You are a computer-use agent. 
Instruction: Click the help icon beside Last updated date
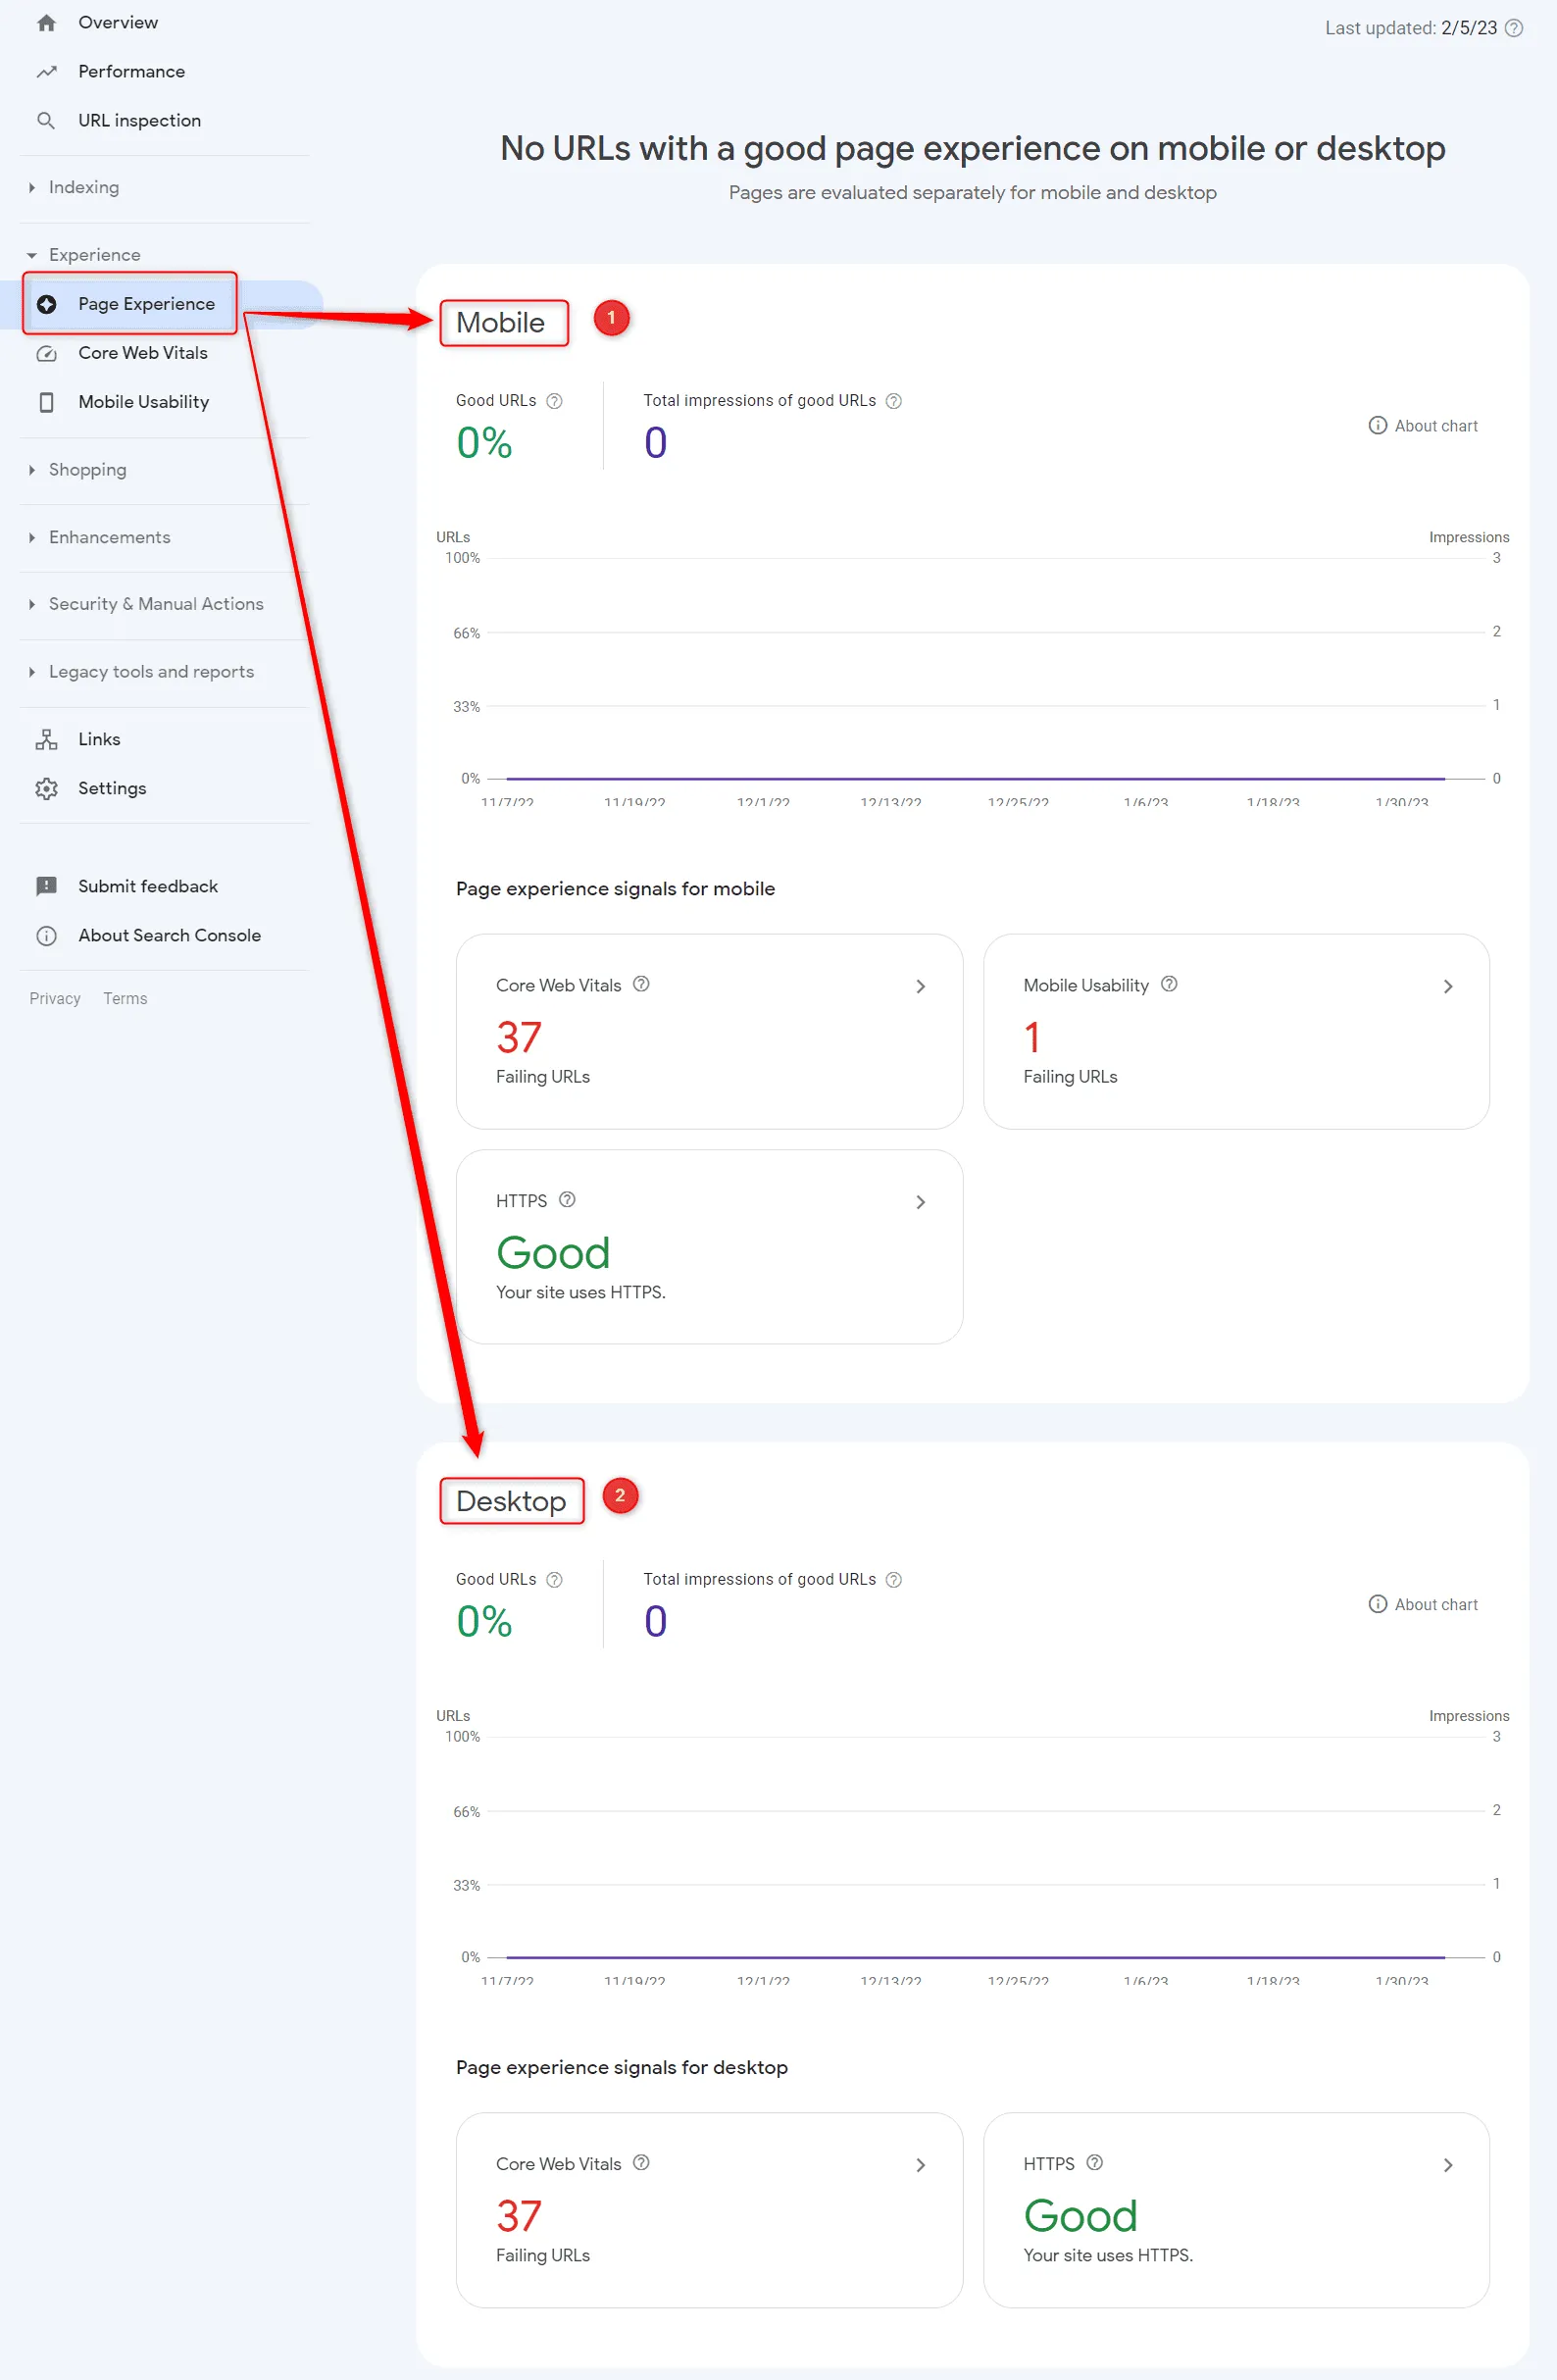coord(1514,28)
